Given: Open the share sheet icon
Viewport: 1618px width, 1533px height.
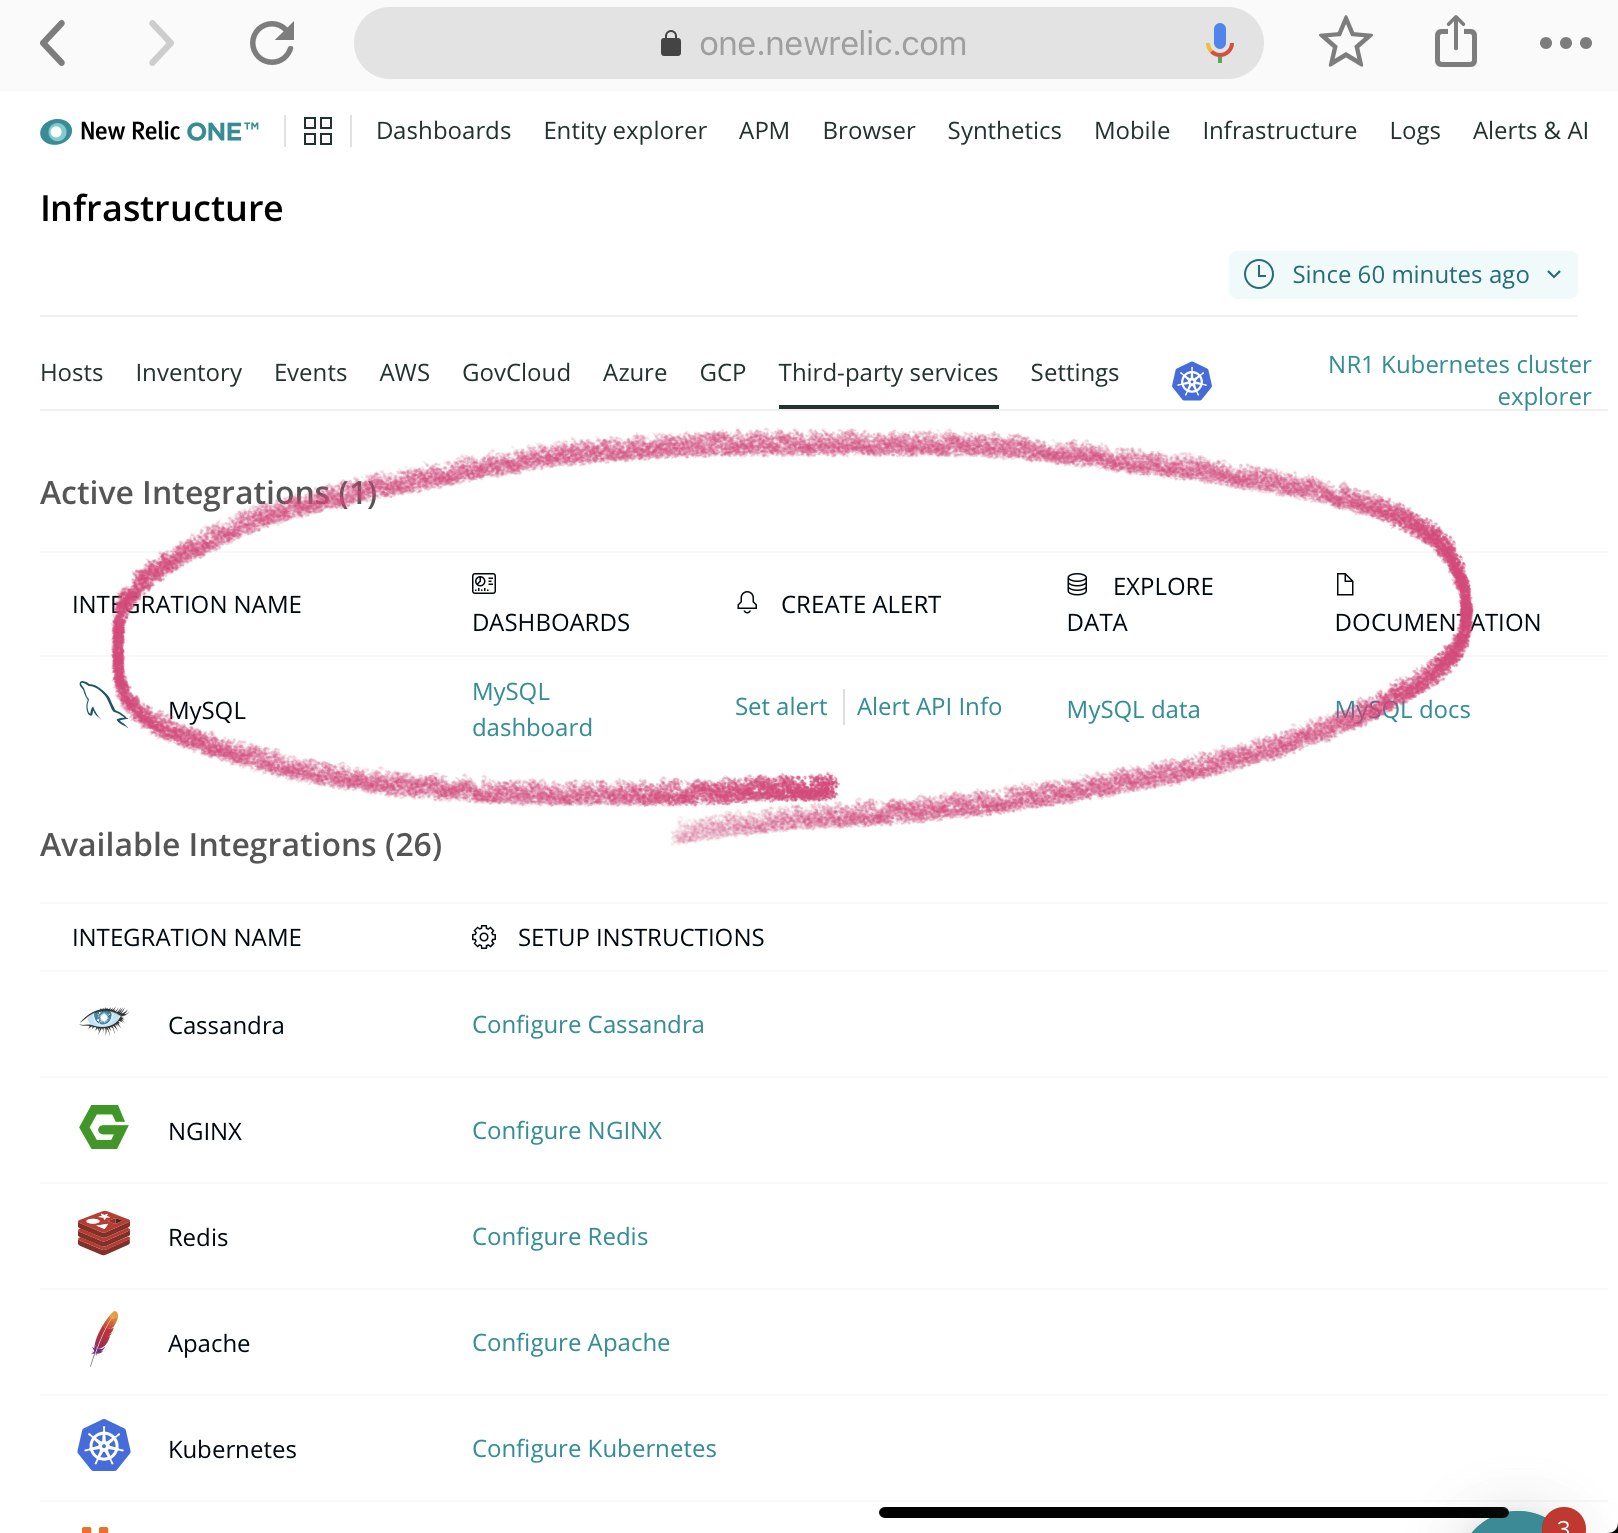Looking at the screenshot, I should pyautogui.click(x=1455, y=42).
